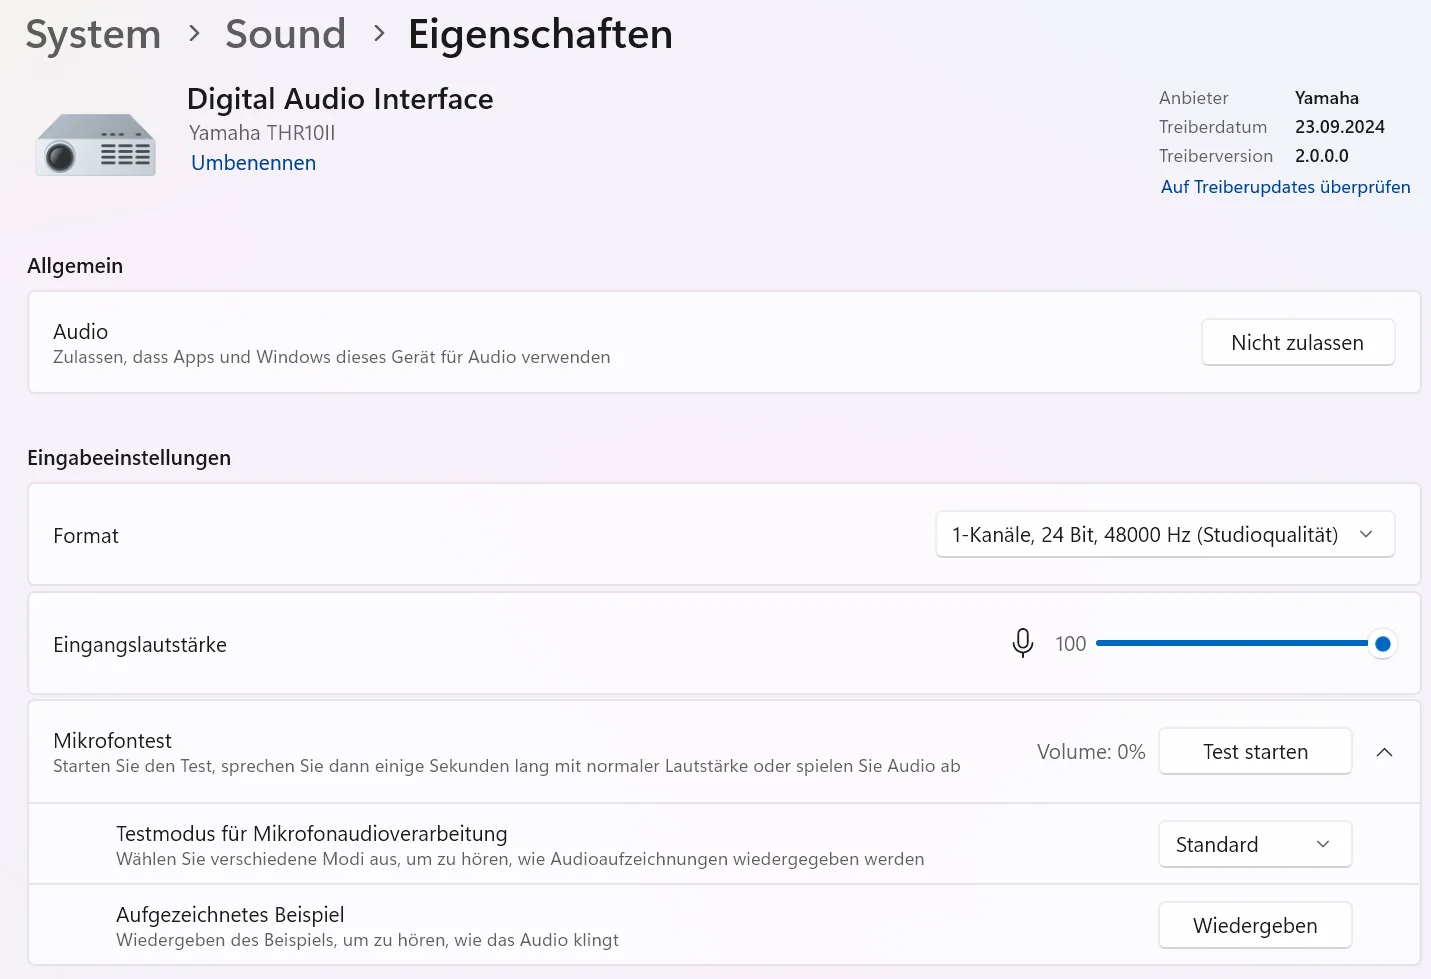This screenshot has width=1431, height=979.
Task: Play recorded sample with Wiedergeben
Action: click(x=1255, y=926)
